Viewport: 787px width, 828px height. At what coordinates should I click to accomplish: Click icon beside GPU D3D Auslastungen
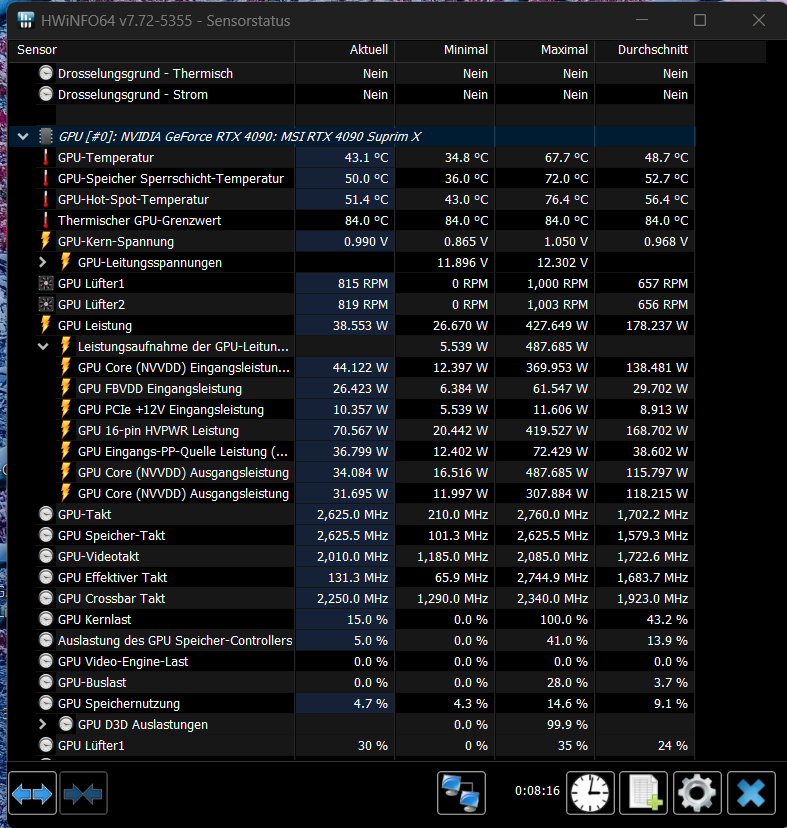click(65, 724)
